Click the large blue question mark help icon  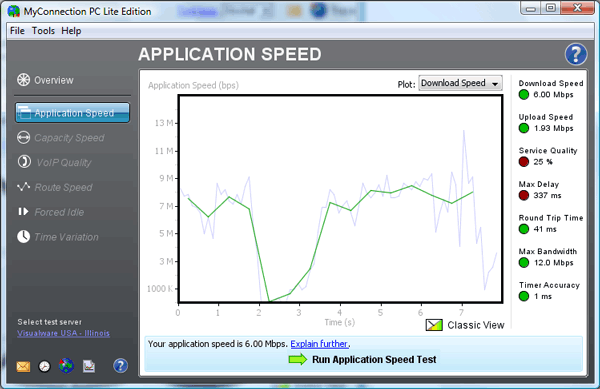[576, 54]
